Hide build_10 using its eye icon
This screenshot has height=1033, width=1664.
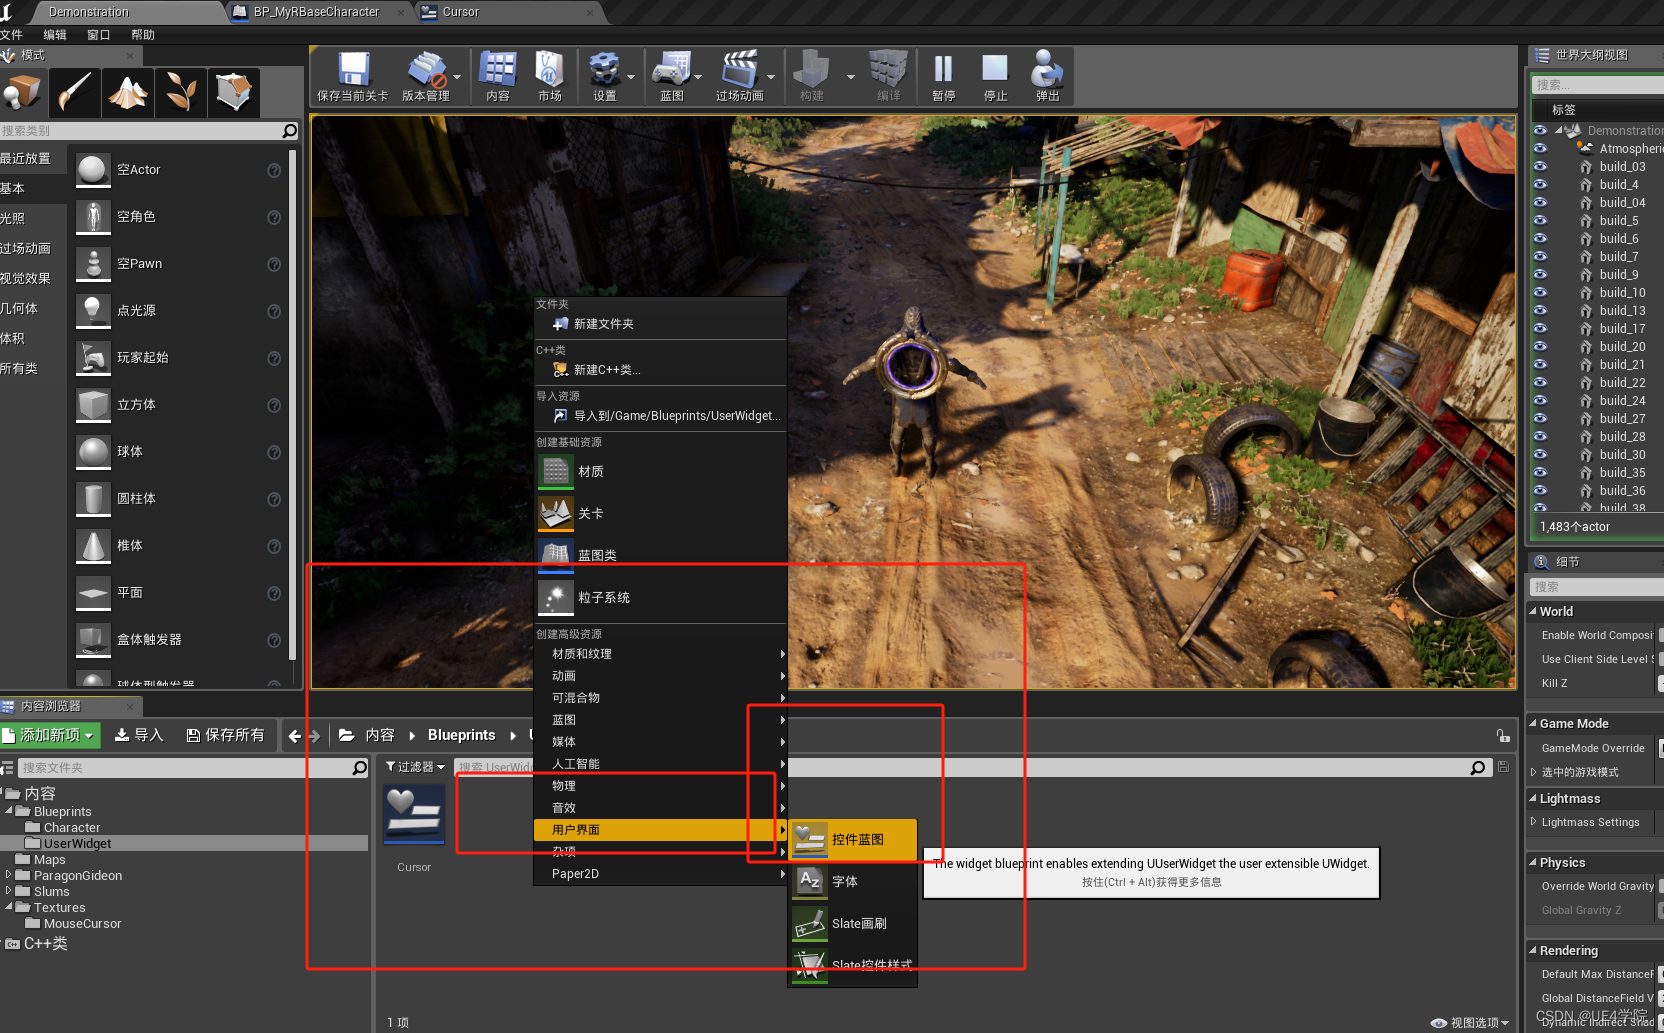[x=1540, y=293]
